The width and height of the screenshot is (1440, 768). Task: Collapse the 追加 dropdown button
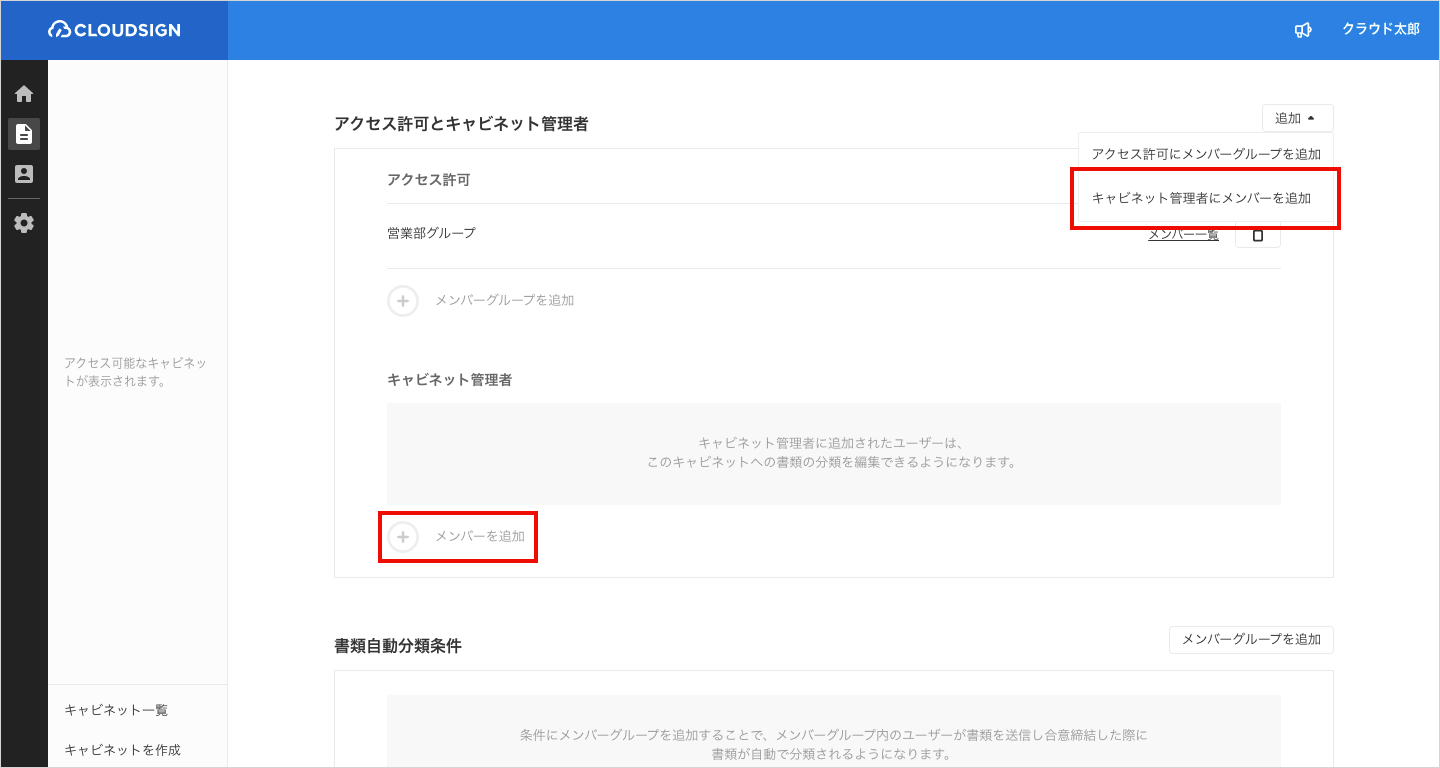point(1297,118)
